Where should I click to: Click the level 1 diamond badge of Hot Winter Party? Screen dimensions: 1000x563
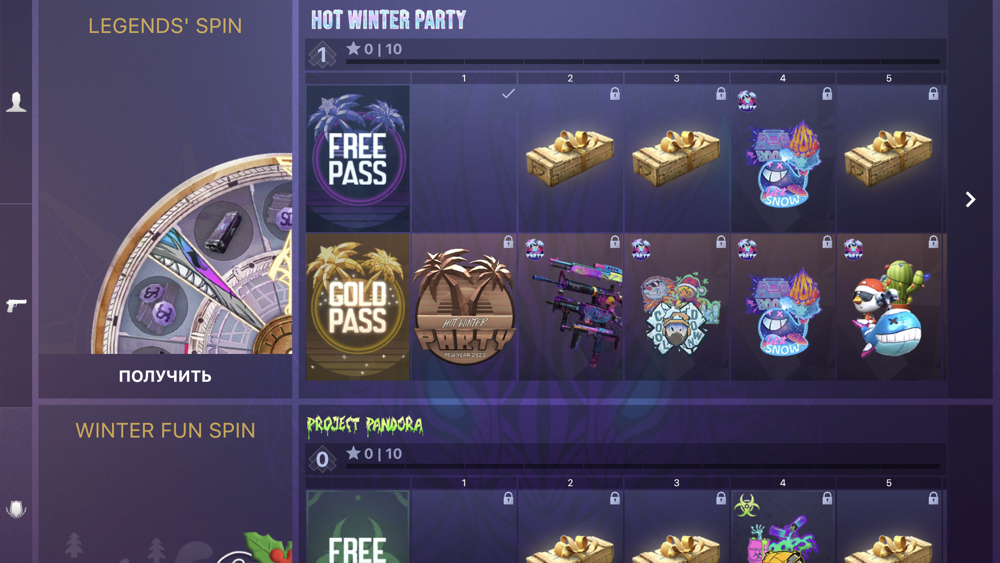tap(322, 55)
